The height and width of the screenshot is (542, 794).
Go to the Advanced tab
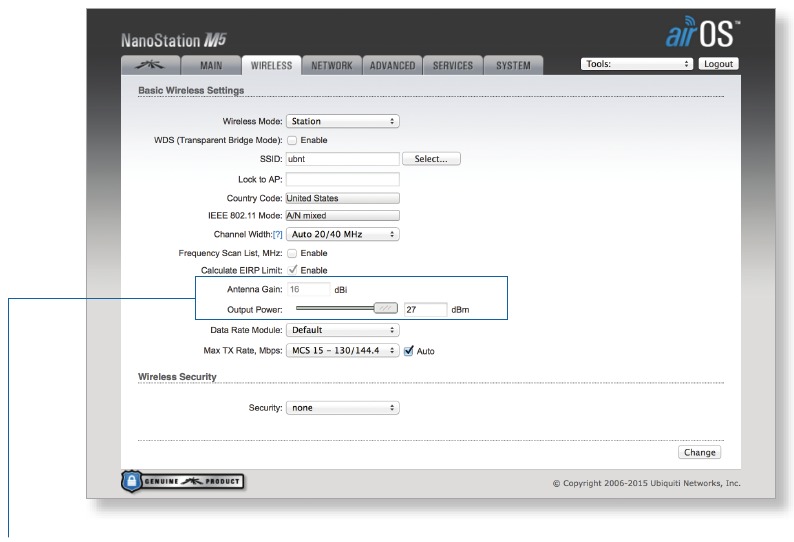[x=392, y=66]
